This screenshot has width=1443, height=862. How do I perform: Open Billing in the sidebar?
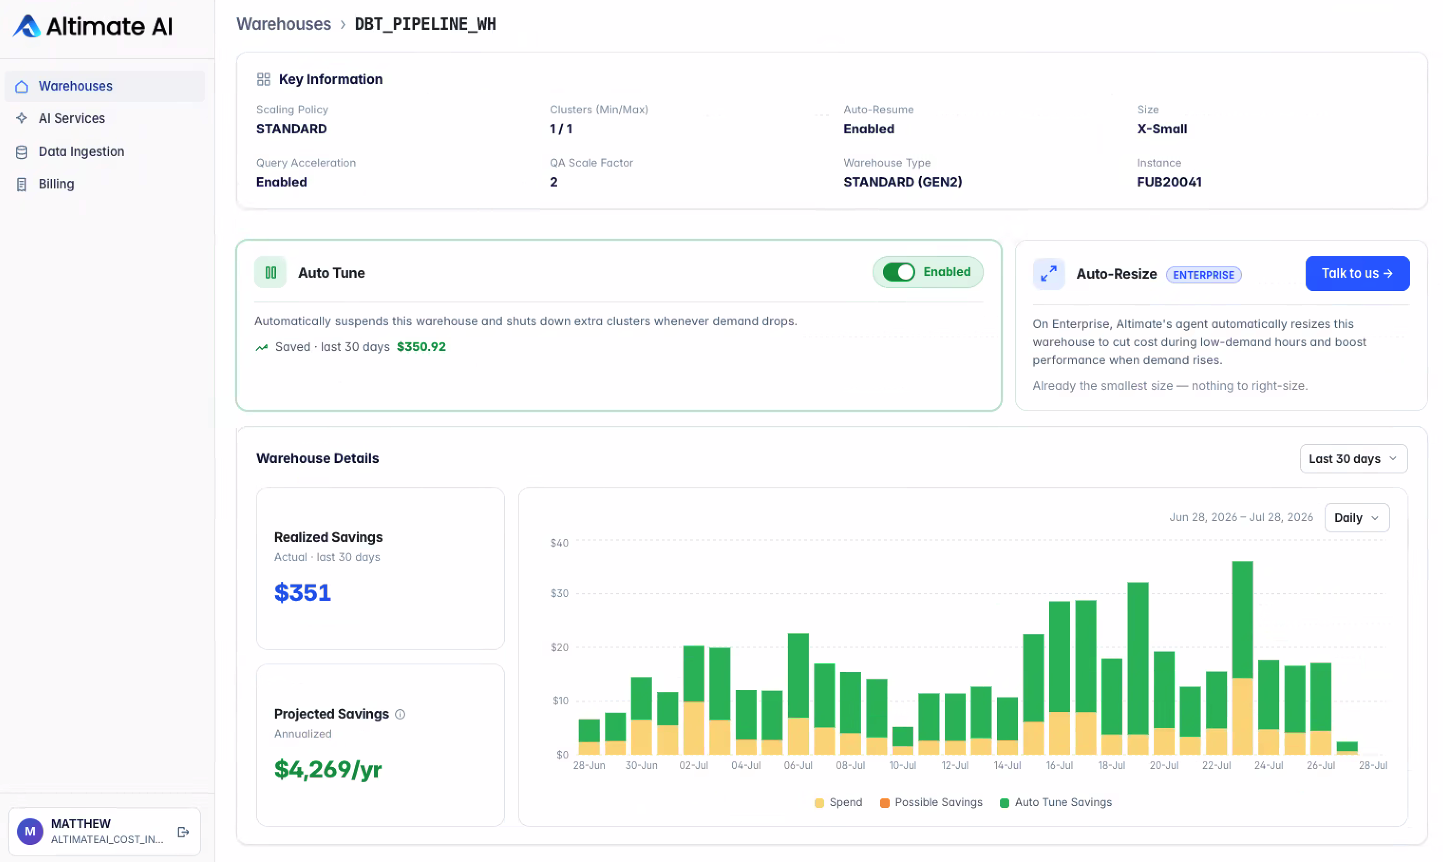click(105, 184)
